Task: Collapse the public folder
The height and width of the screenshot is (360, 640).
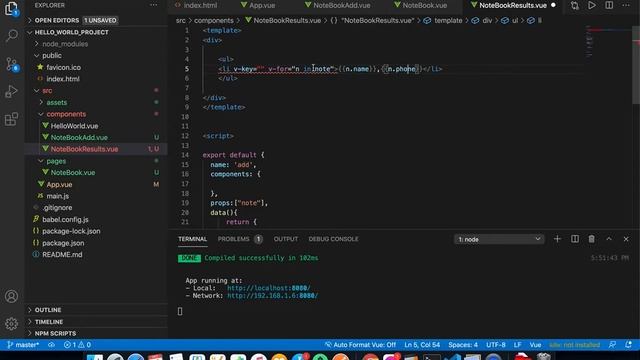Action: pyautogui.click(x=52, y=56)
